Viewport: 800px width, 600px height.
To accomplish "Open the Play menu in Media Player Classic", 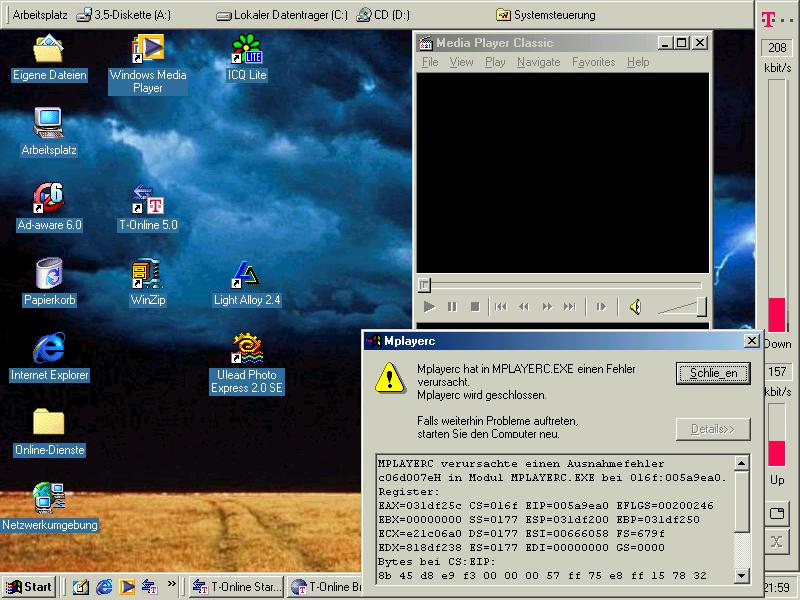I will tap(495, 62).
